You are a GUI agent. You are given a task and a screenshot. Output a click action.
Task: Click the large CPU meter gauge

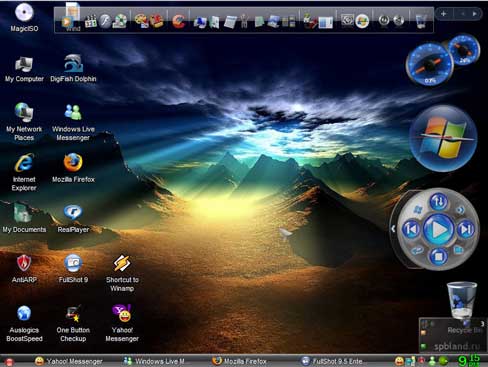click(430, 64)
